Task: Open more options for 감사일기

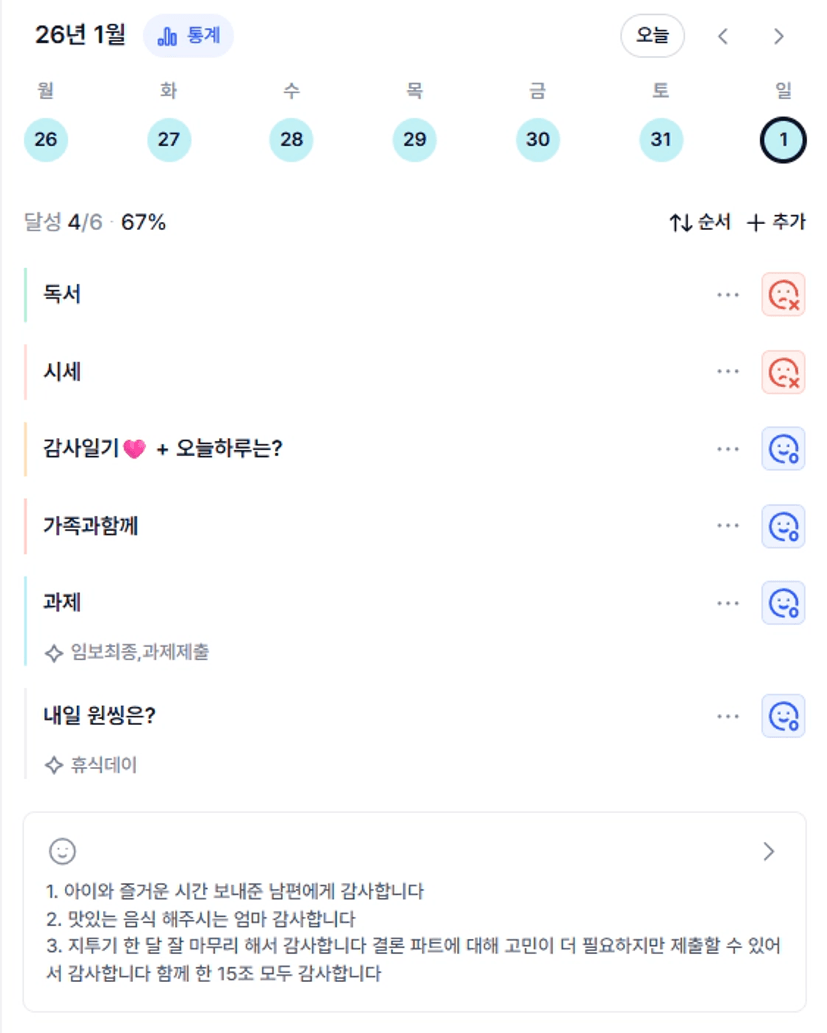Action: tap(728, 449)
